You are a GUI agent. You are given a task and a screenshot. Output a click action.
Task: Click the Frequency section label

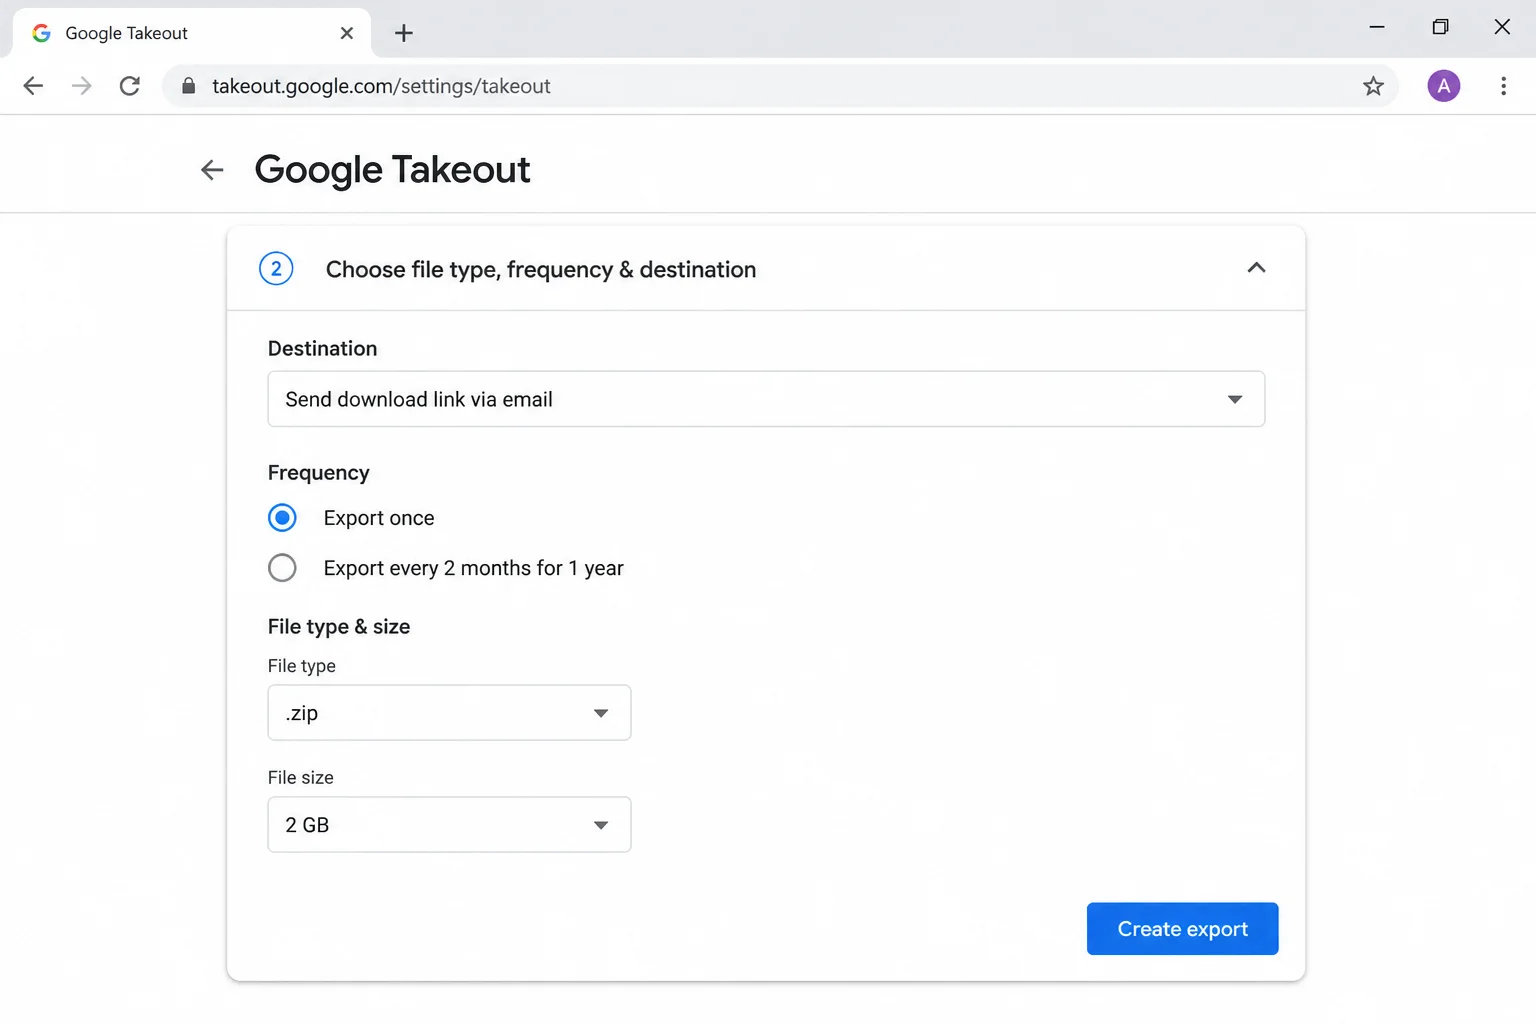(x=319, y=473)
